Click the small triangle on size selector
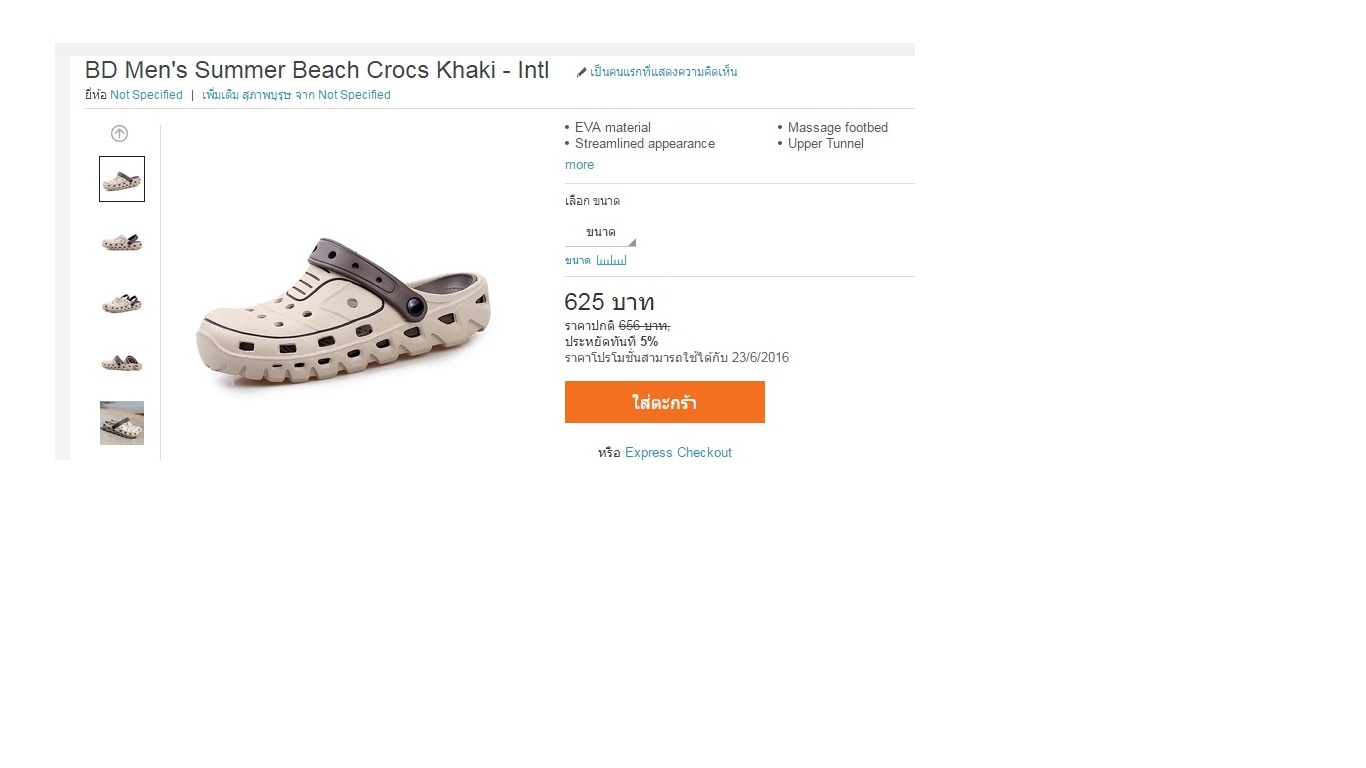Screen dimensions: 1366x768 [631, 242]
